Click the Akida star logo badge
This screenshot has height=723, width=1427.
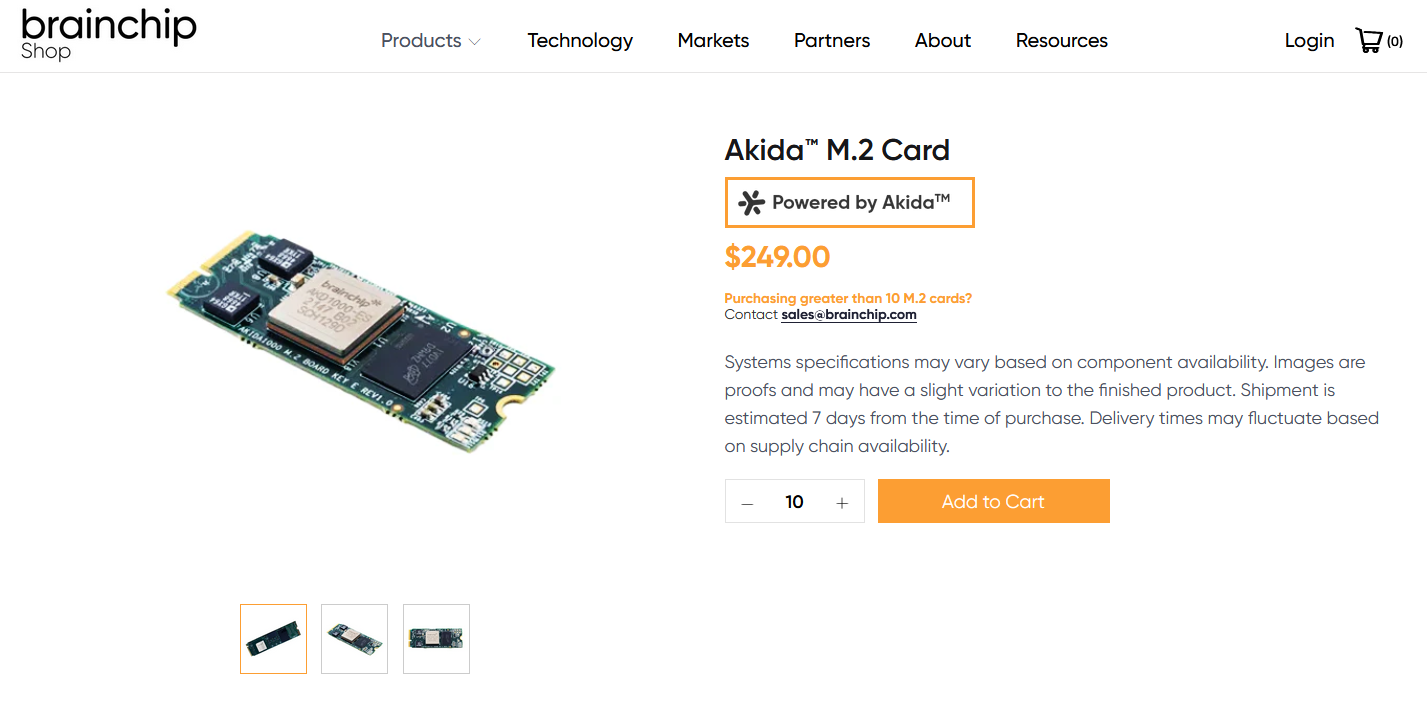tap(751, 203)
